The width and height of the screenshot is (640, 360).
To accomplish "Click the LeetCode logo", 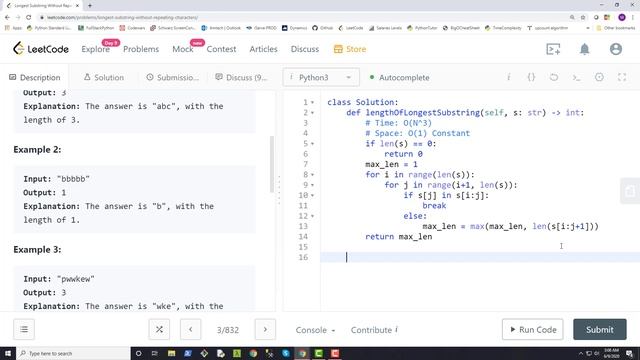I will click(41, 49).
